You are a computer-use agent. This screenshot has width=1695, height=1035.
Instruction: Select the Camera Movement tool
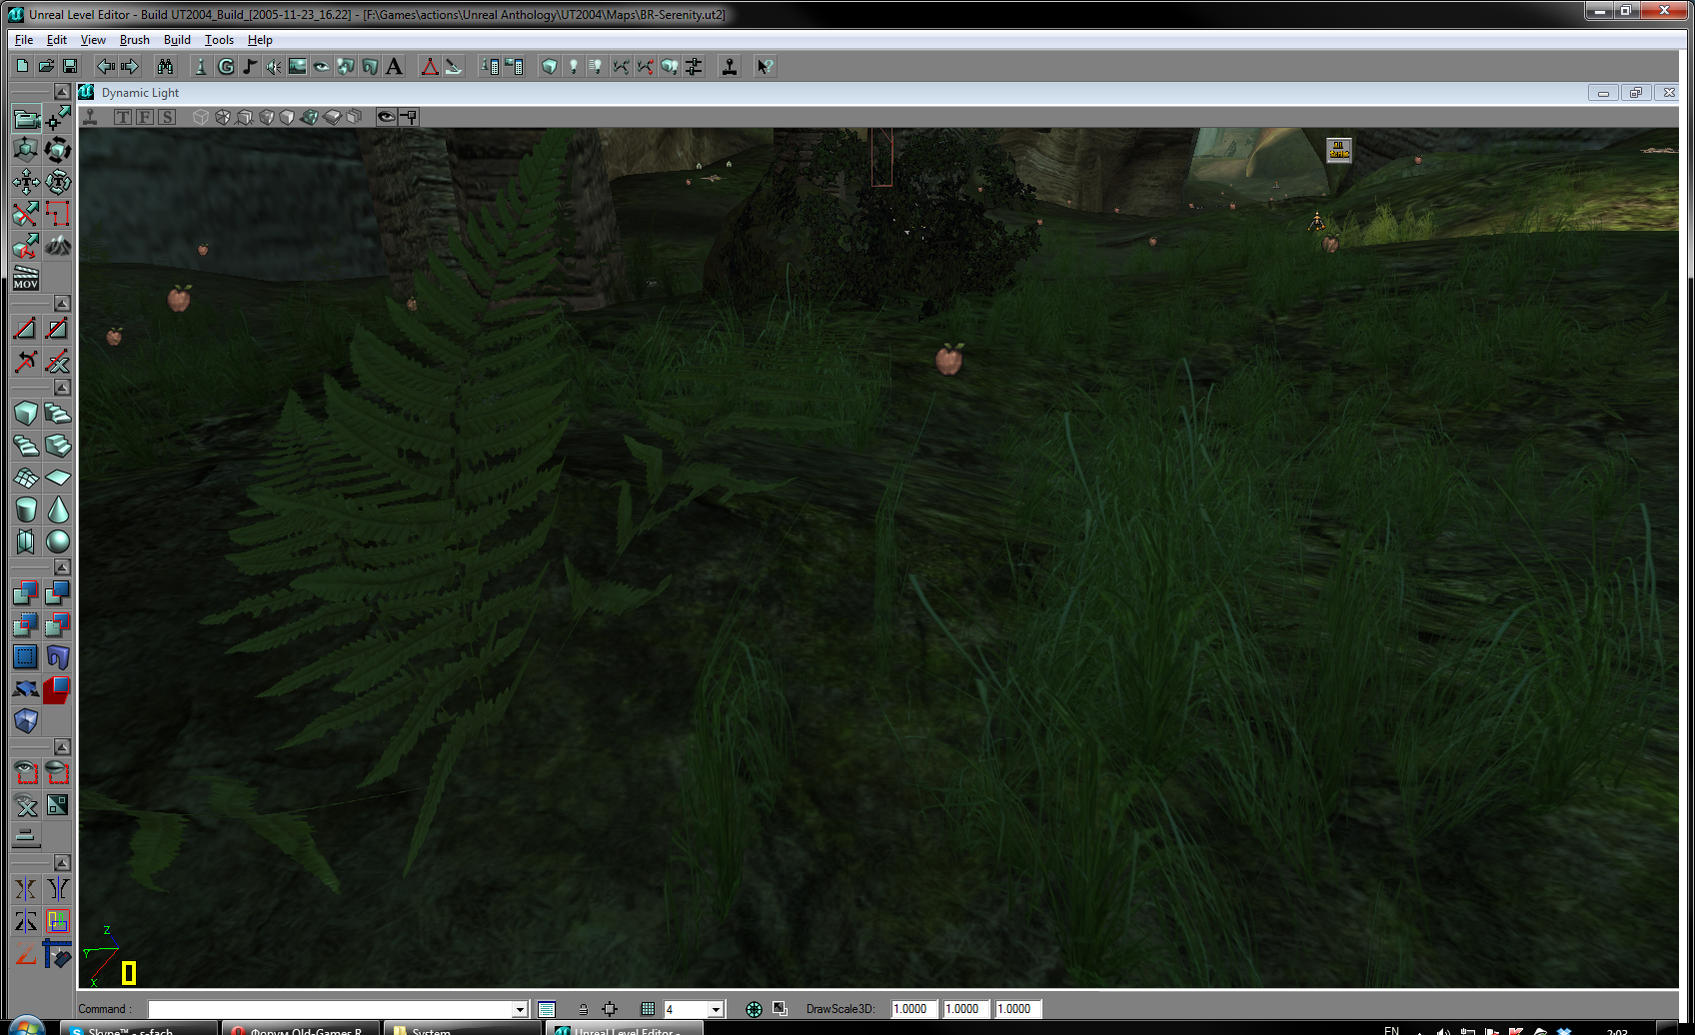point(26,119)
